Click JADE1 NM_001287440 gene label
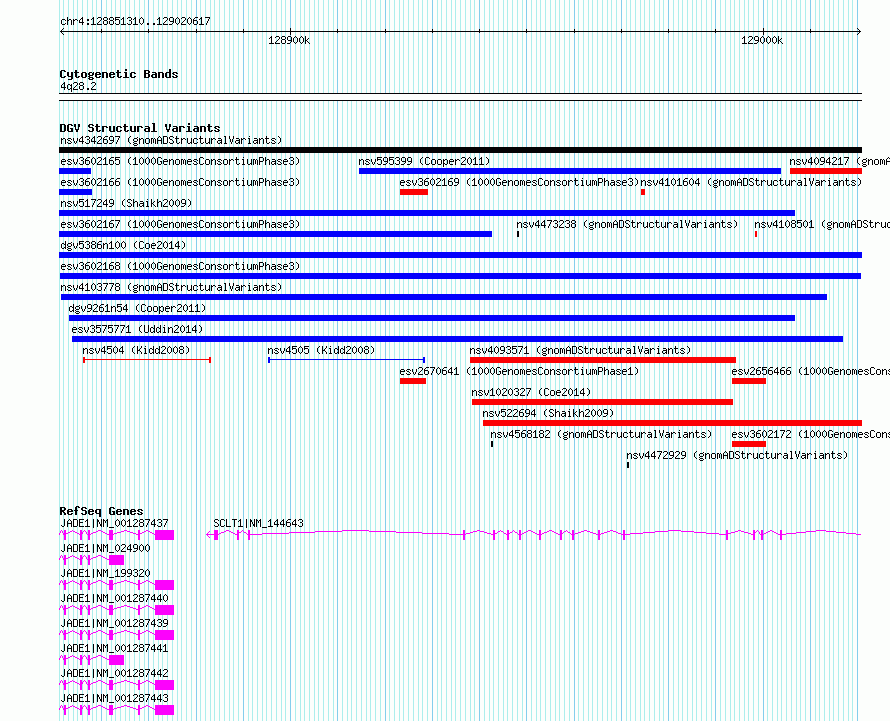890x721 pixels. pos(114,598)
